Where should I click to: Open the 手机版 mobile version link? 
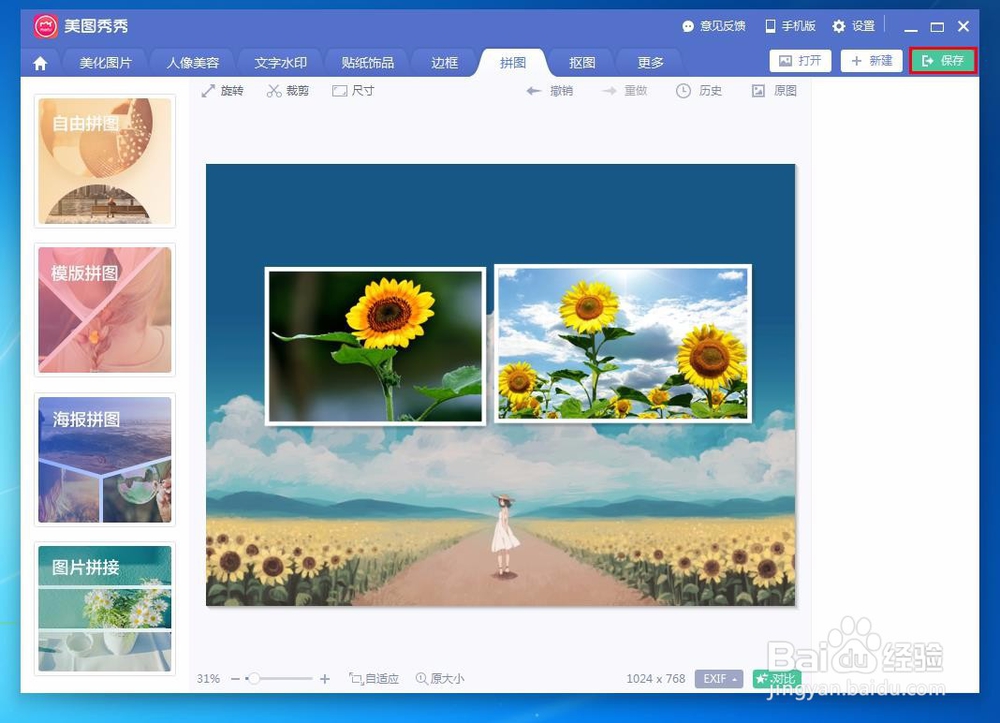790,26
